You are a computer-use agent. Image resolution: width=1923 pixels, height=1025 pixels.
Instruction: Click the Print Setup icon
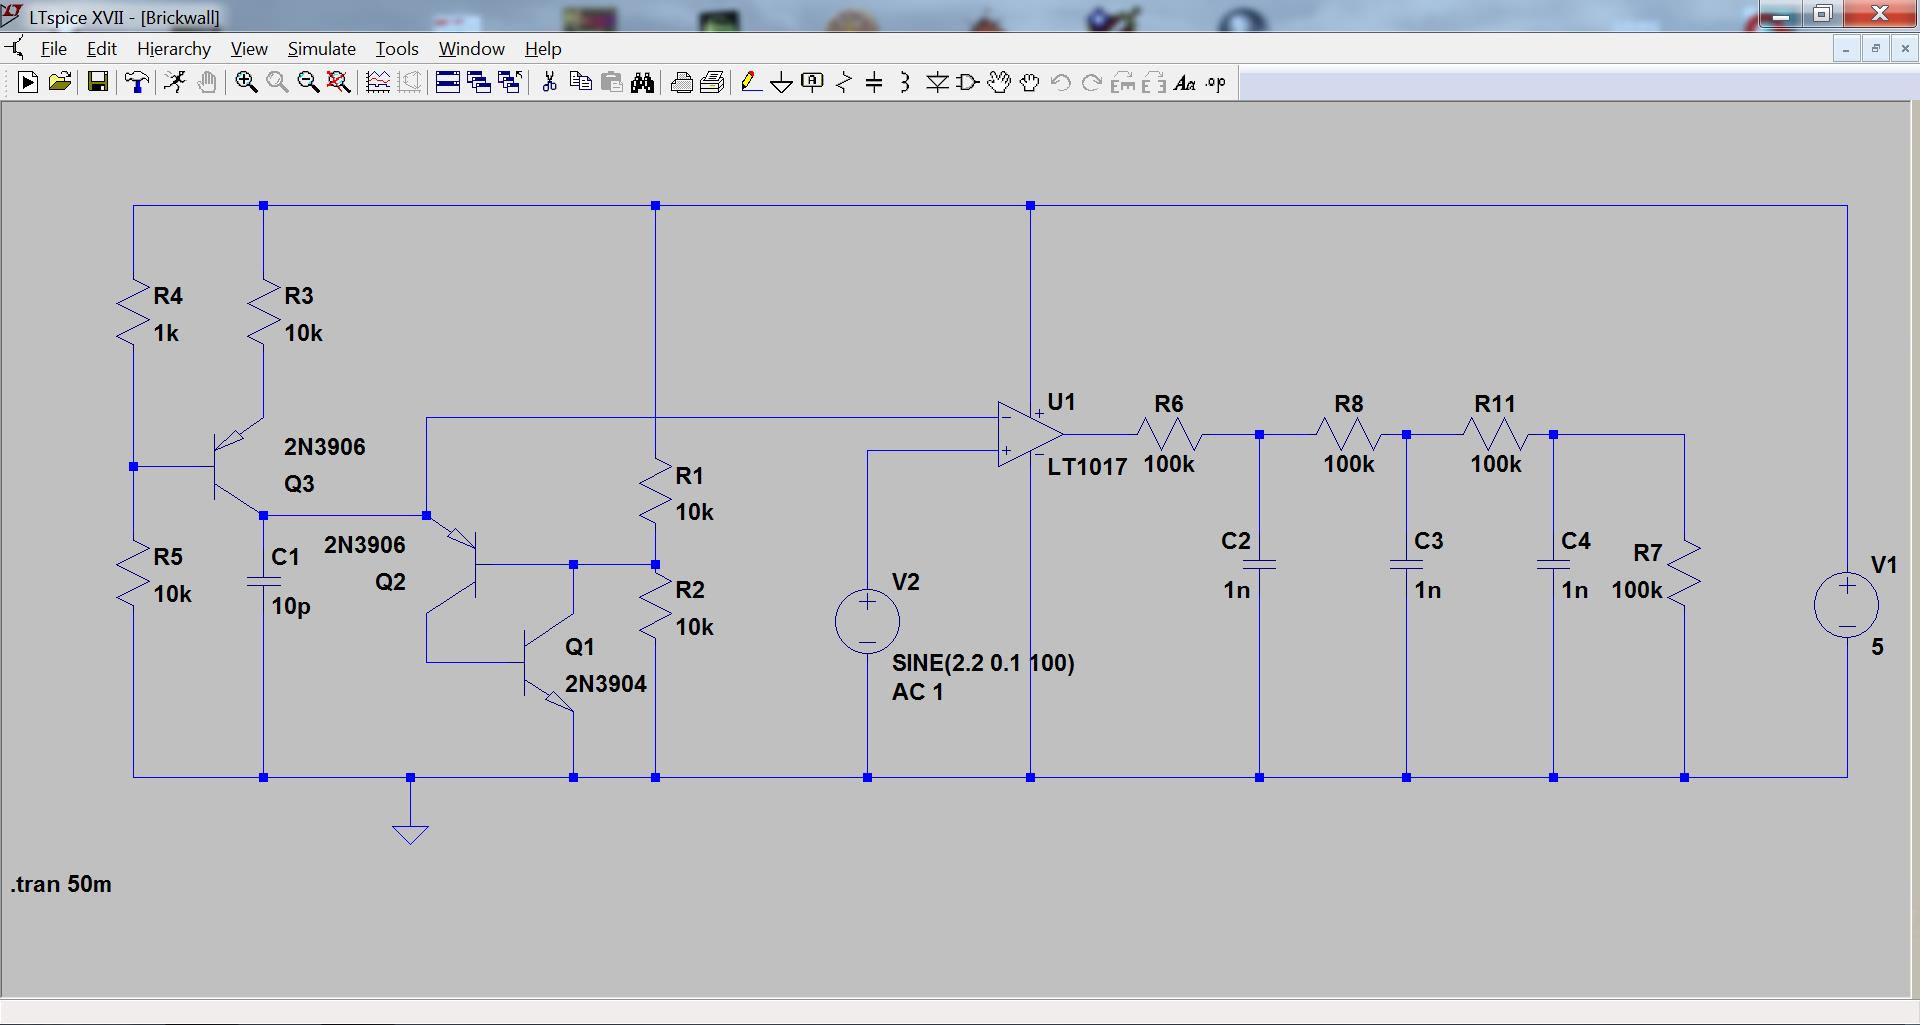pos(712,83)
